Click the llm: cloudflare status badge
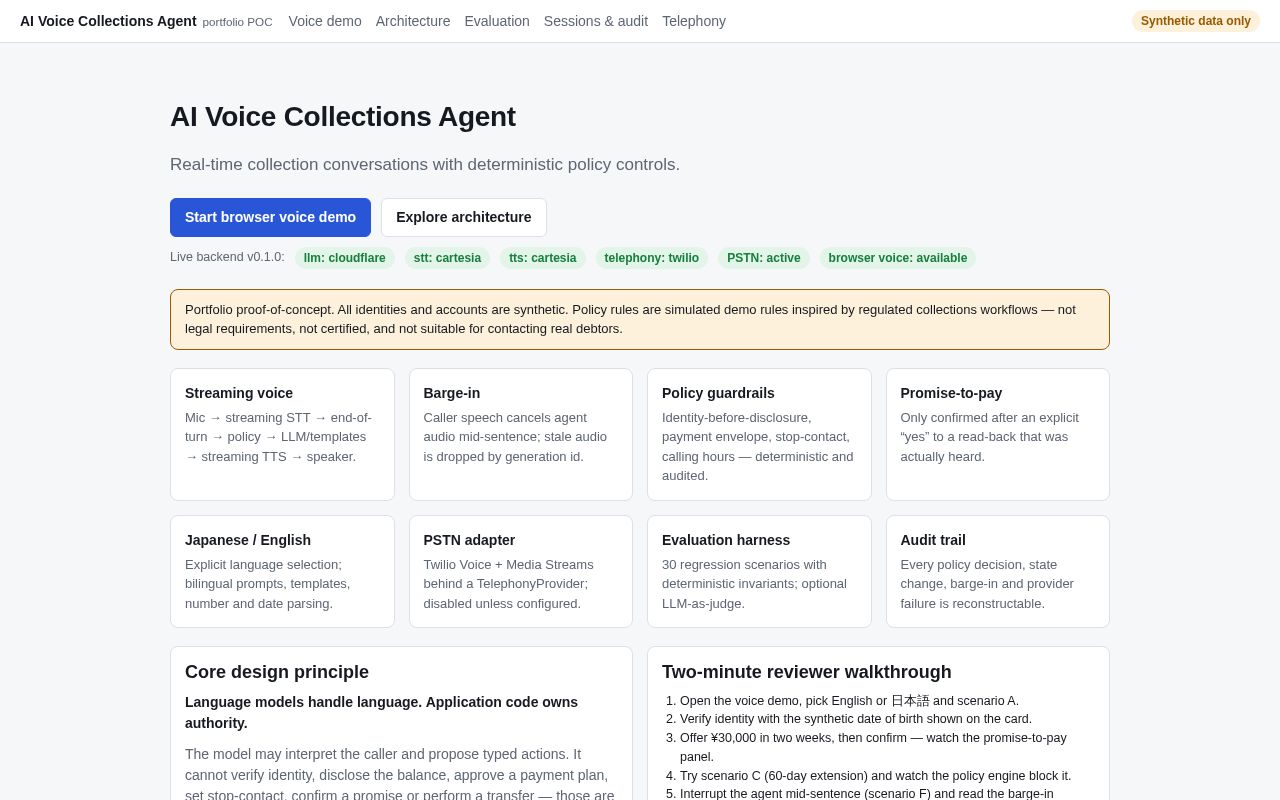 point(345,258)
